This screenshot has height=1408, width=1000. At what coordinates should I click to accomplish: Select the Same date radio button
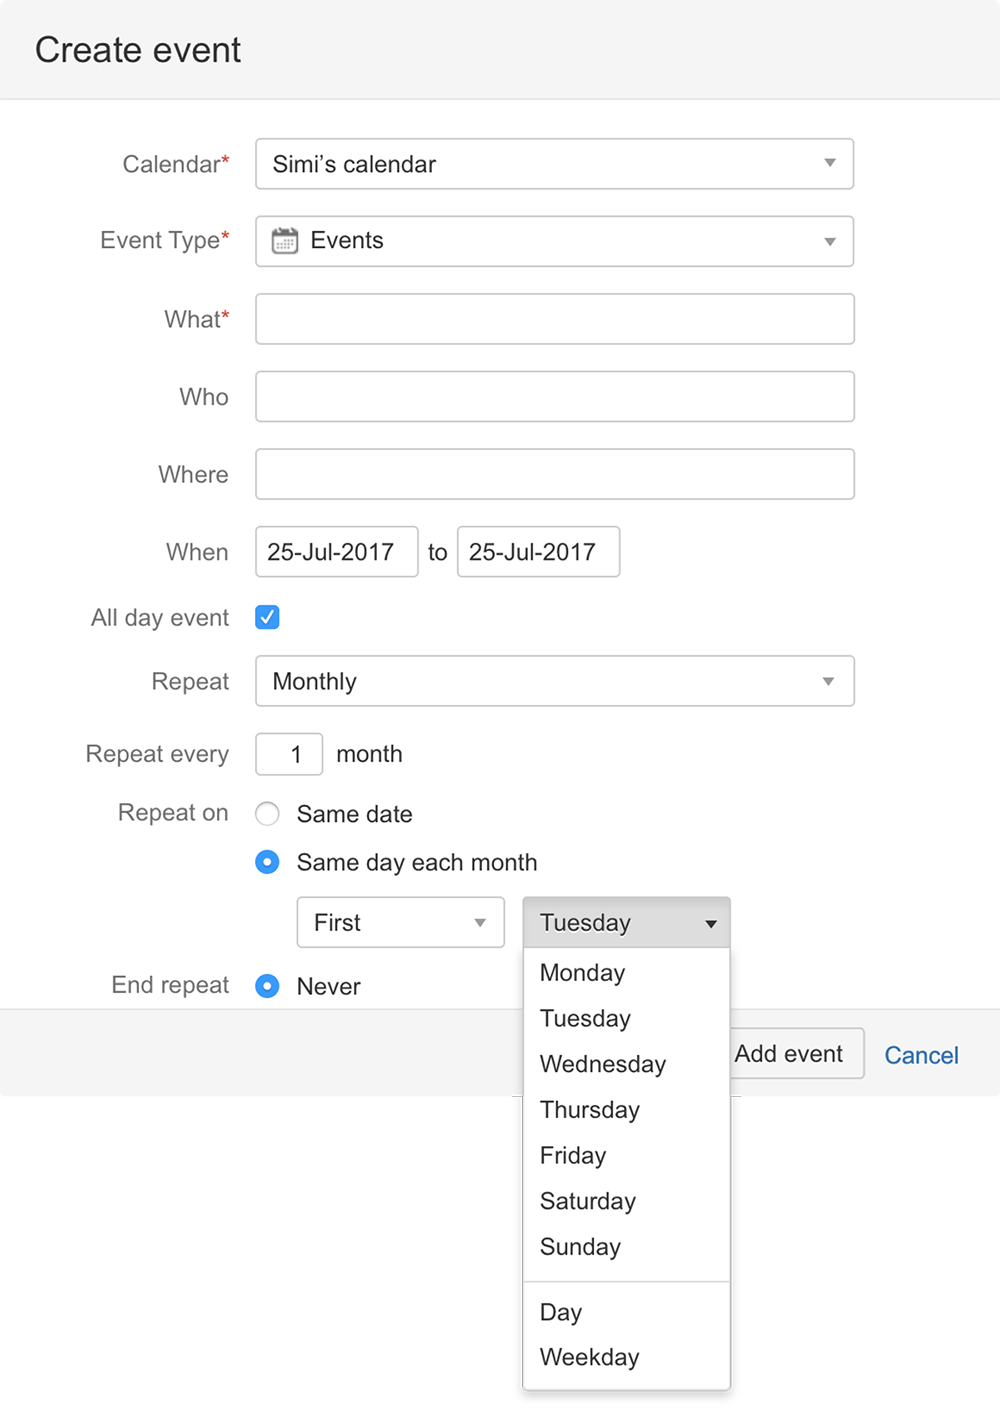[x=267, y=814]
